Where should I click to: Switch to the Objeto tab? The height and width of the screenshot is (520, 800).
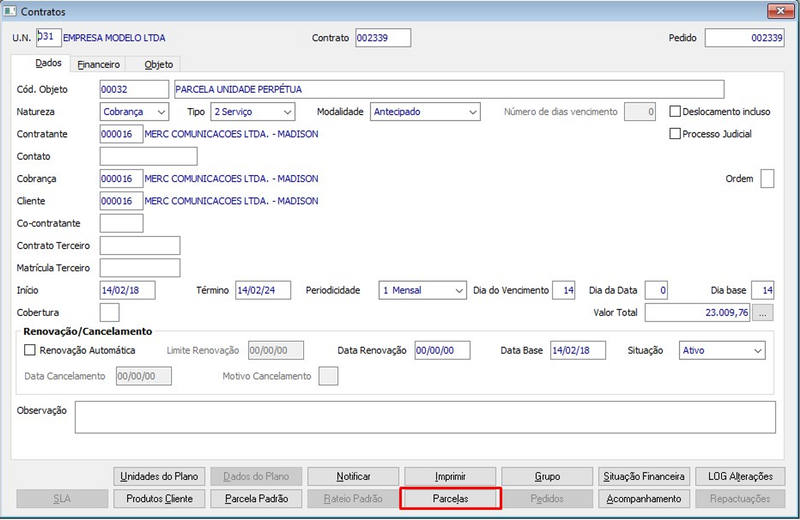159,64
